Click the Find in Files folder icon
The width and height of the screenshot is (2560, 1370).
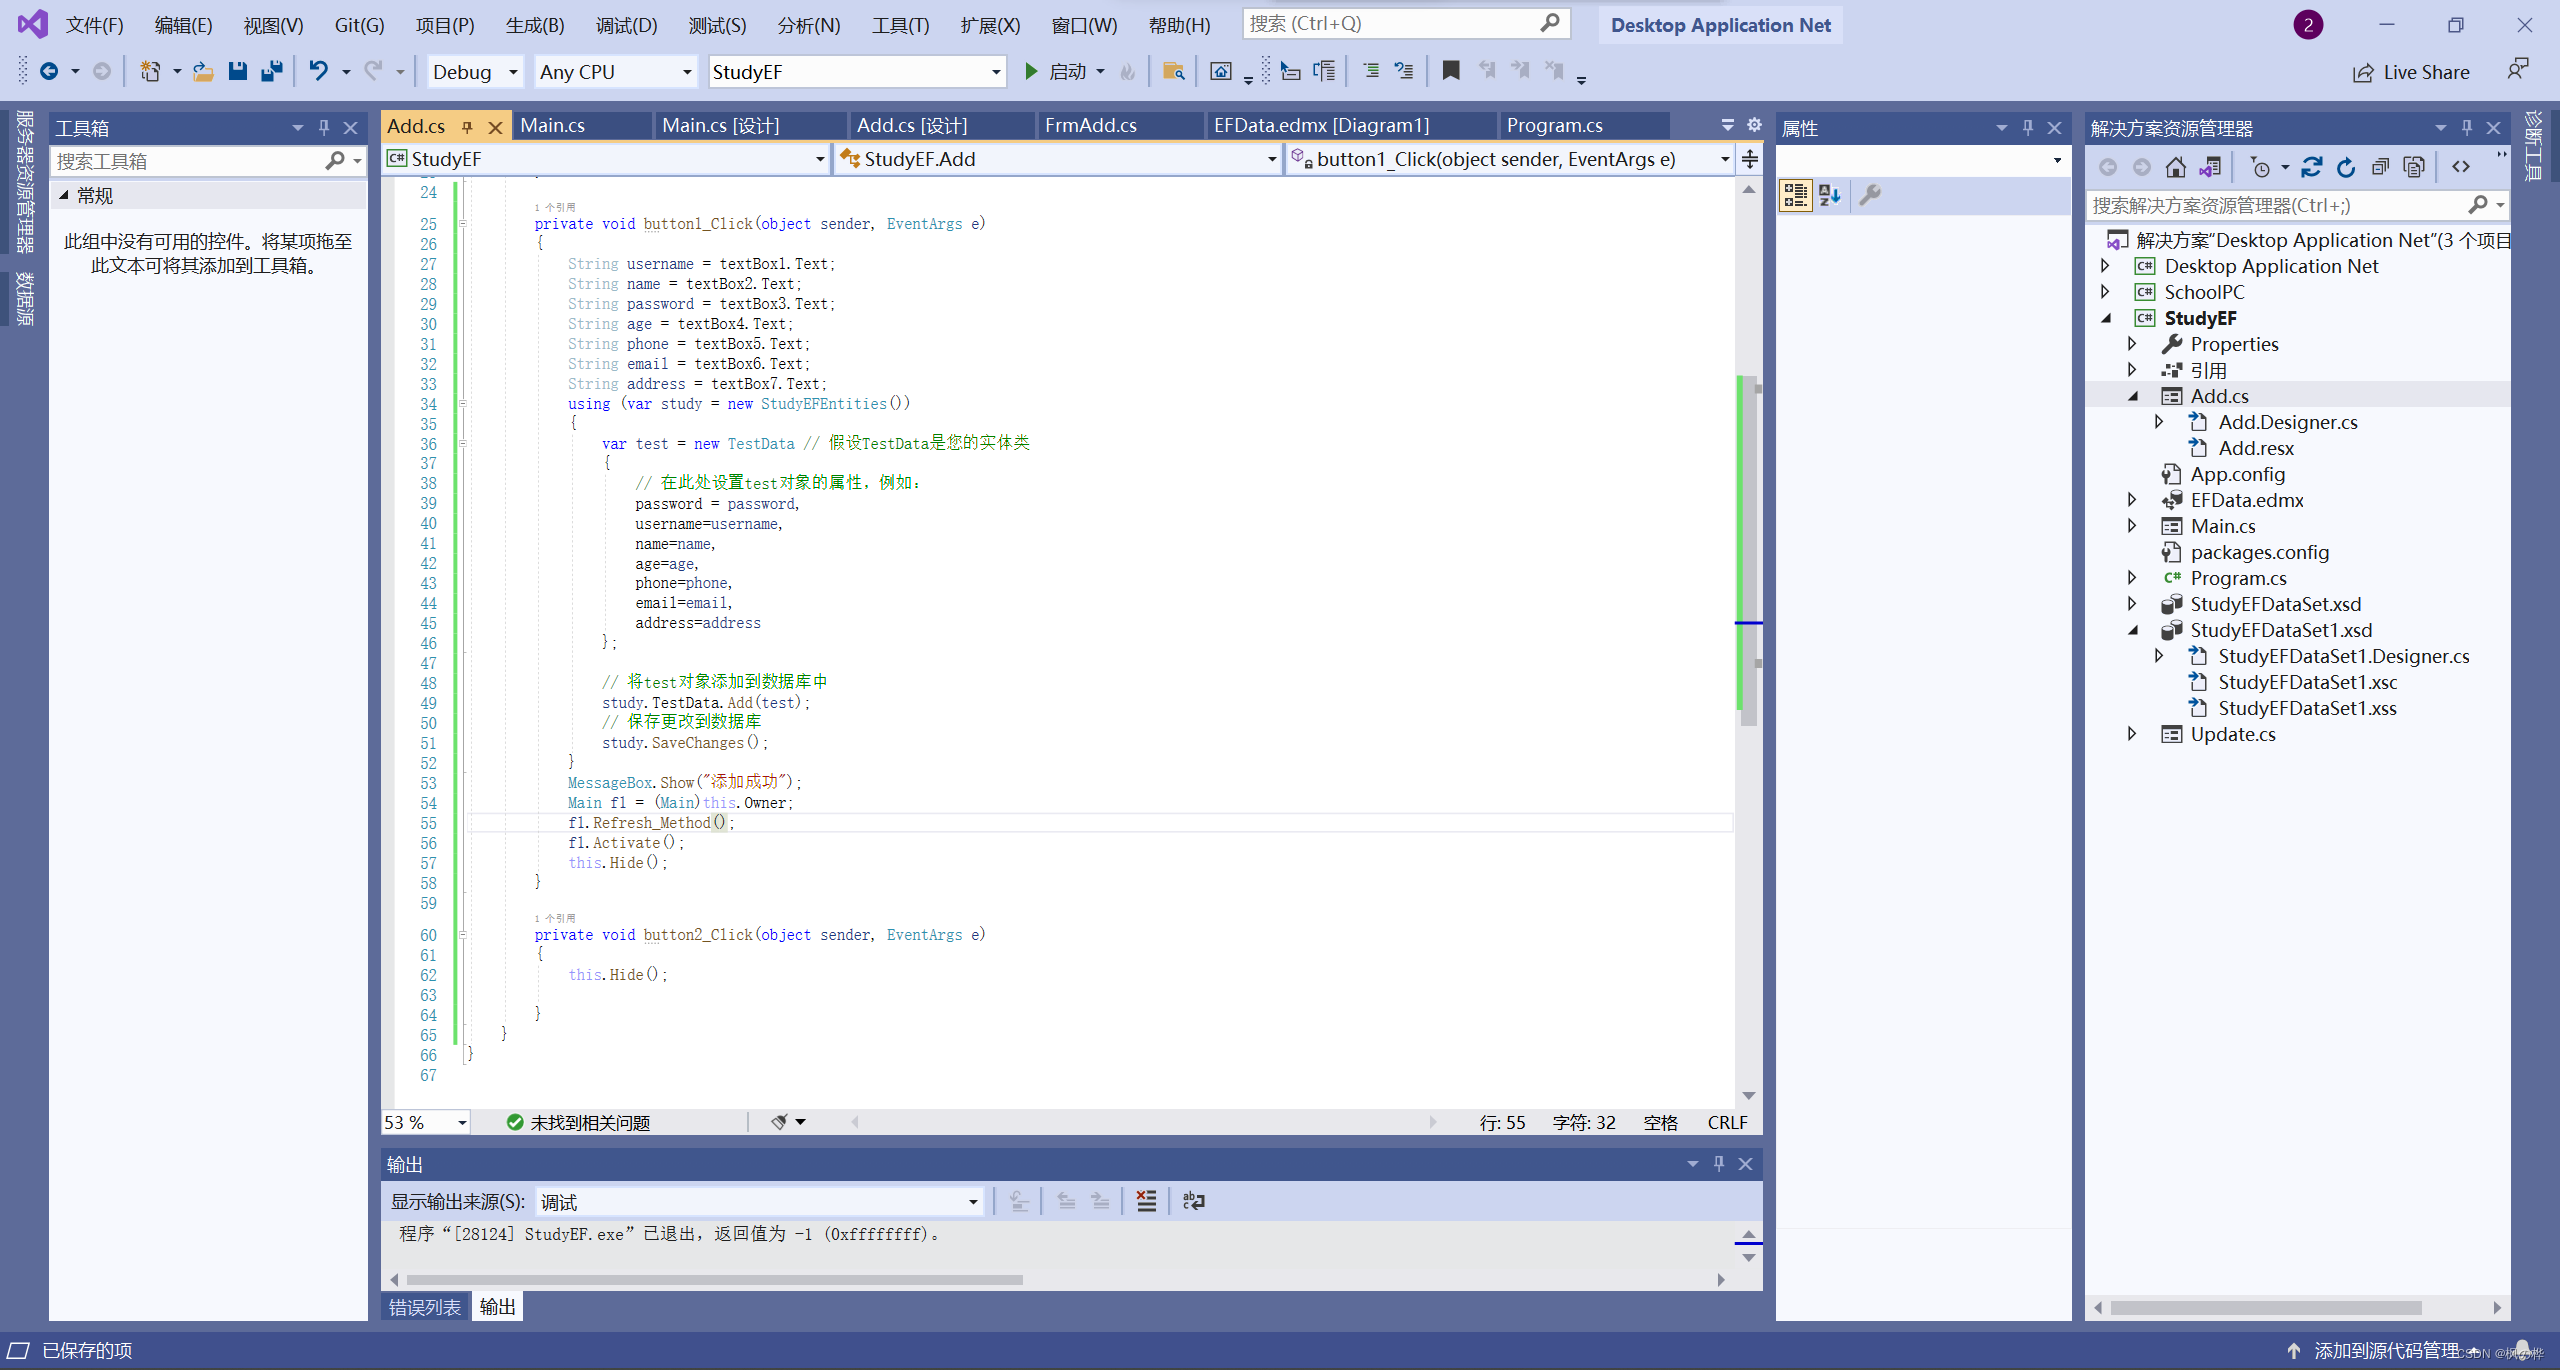1173,71
